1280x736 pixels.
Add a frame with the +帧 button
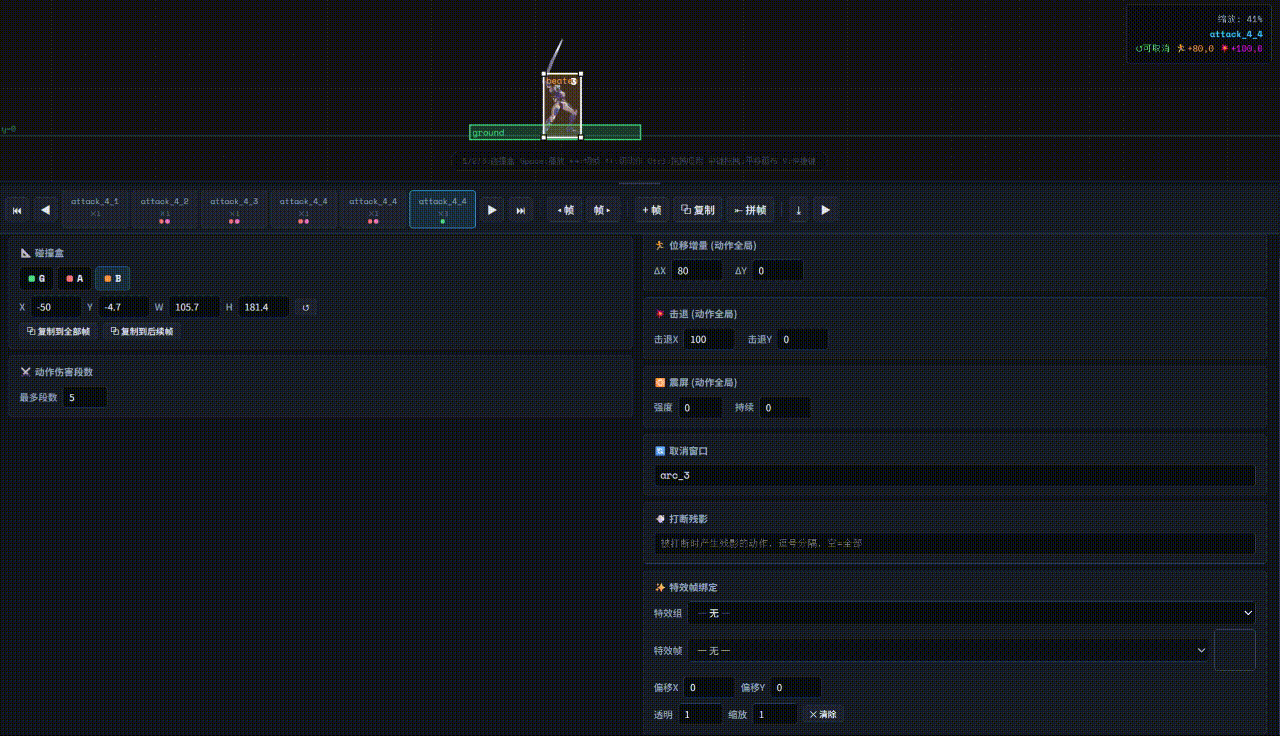652,210
